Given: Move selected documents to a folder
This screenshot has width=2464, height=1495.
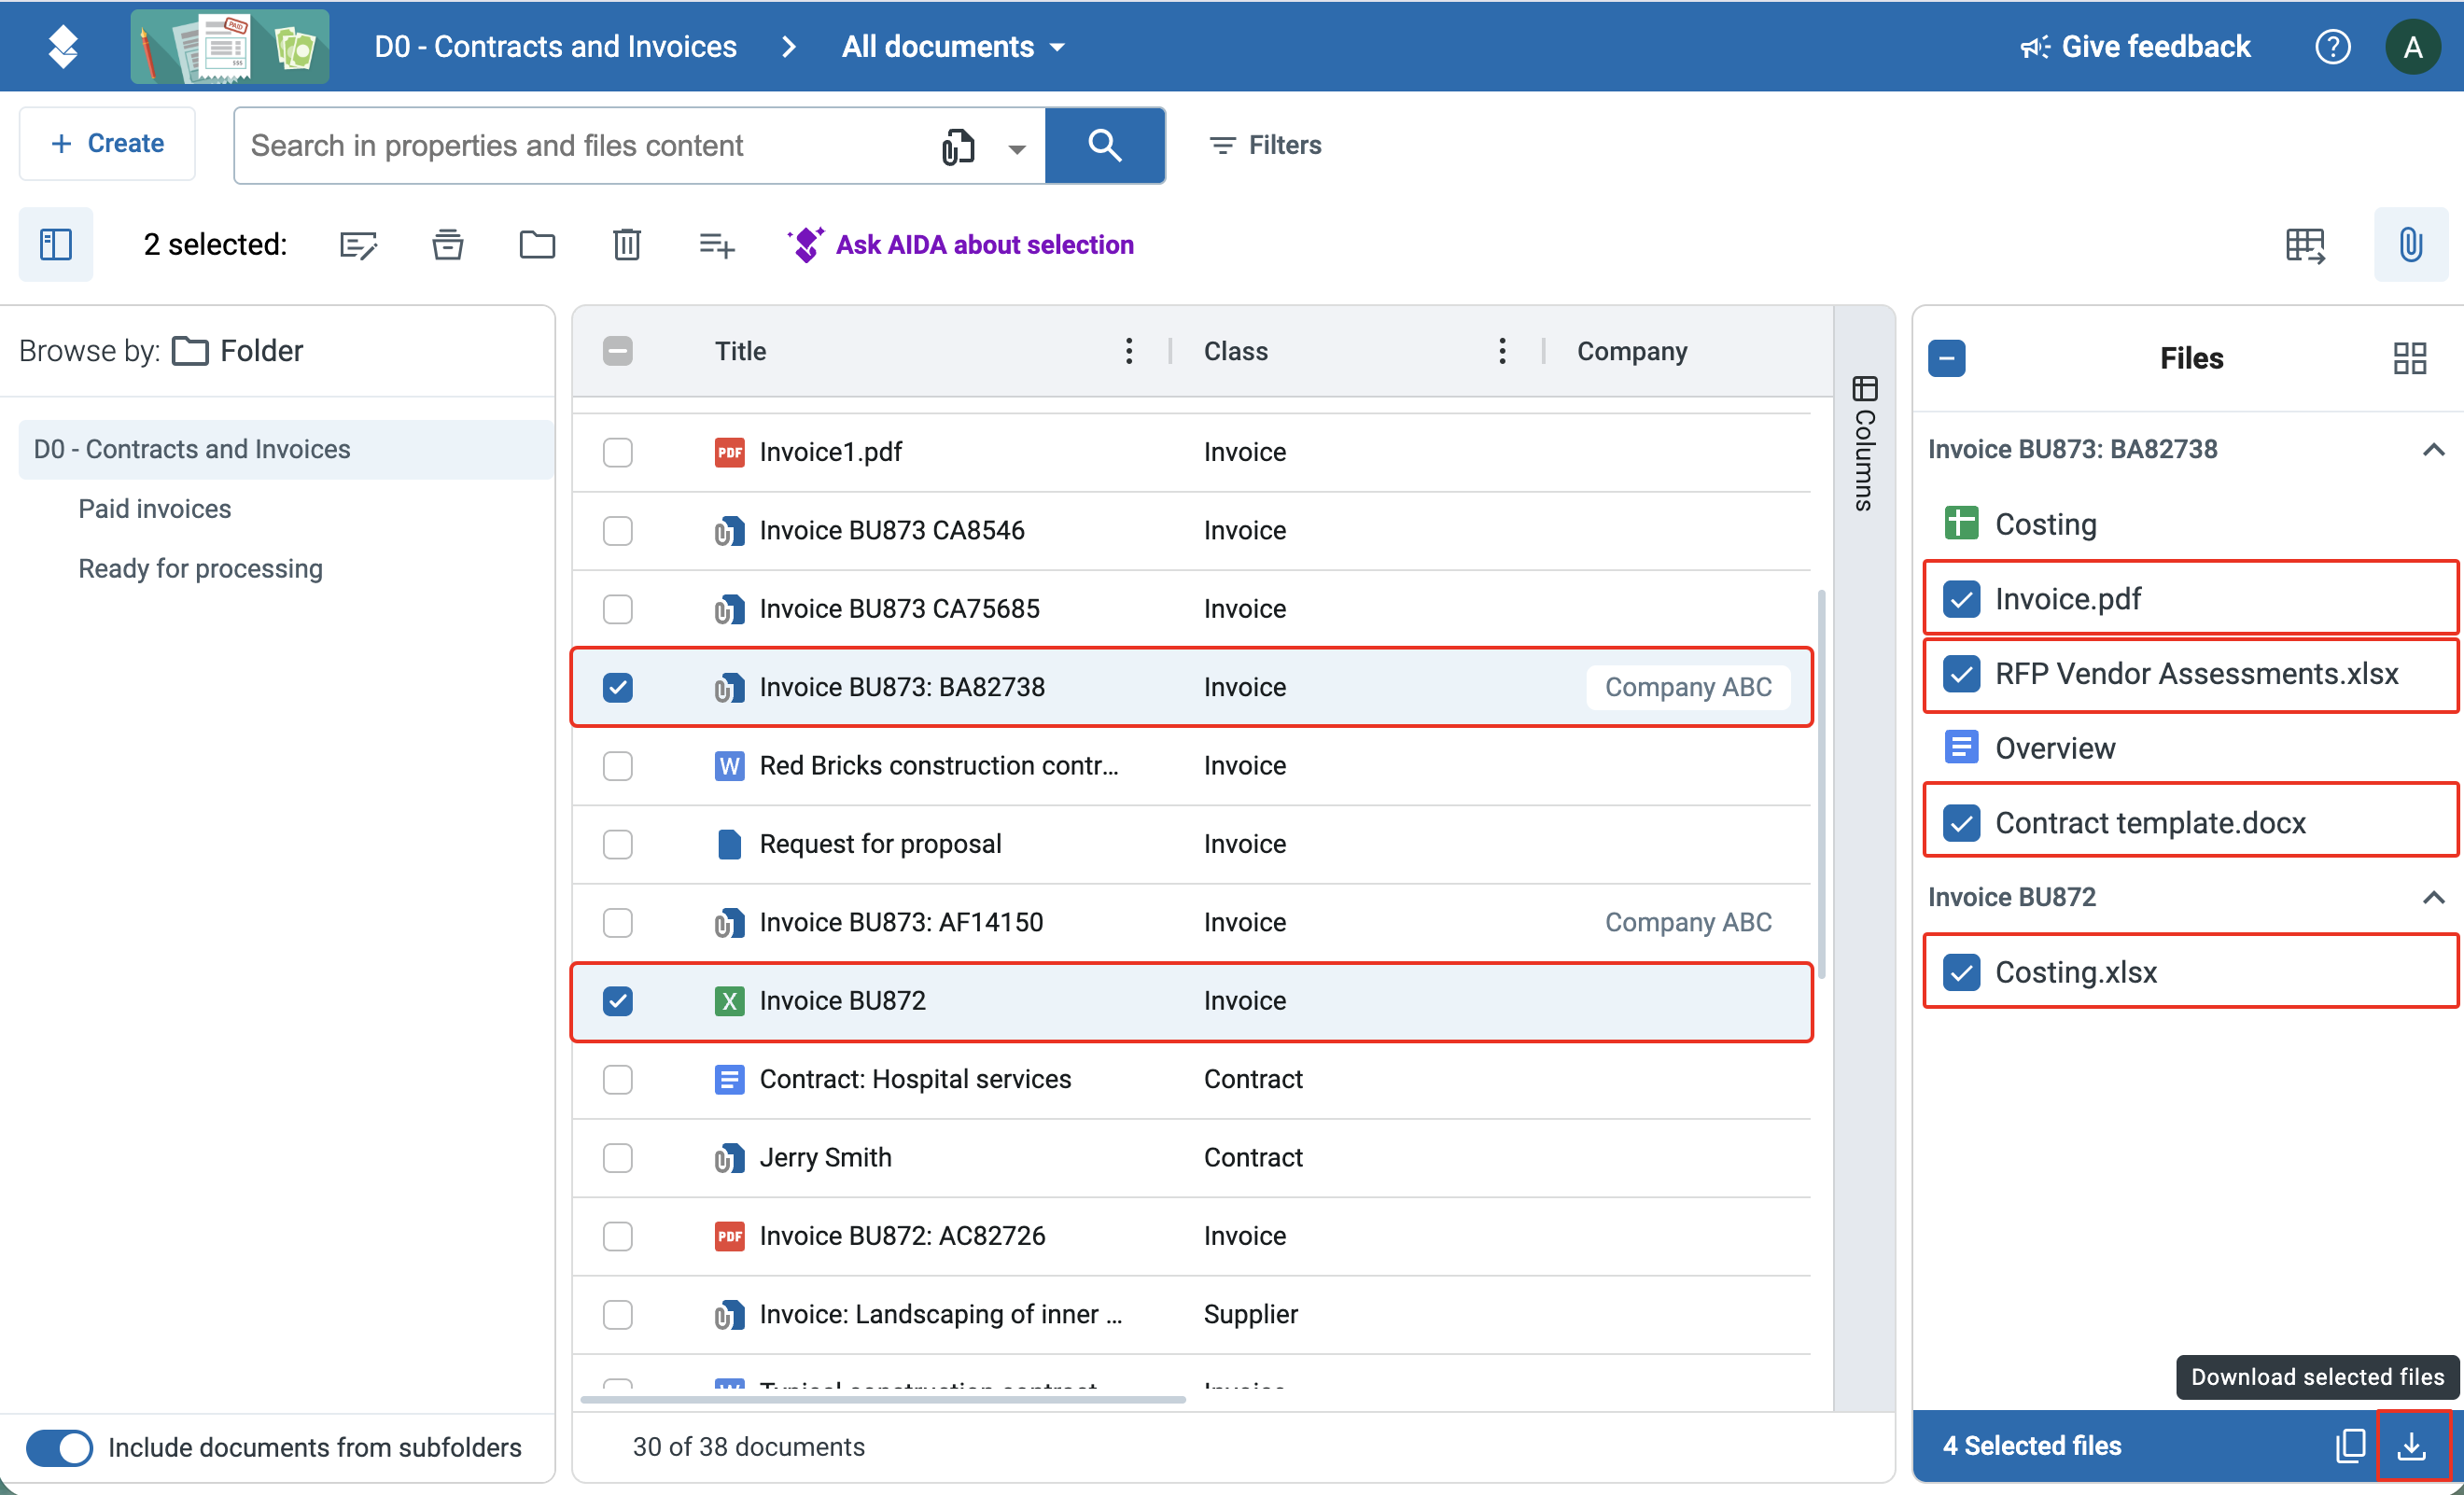Looking at the screenshot, I should click(537, 244).
